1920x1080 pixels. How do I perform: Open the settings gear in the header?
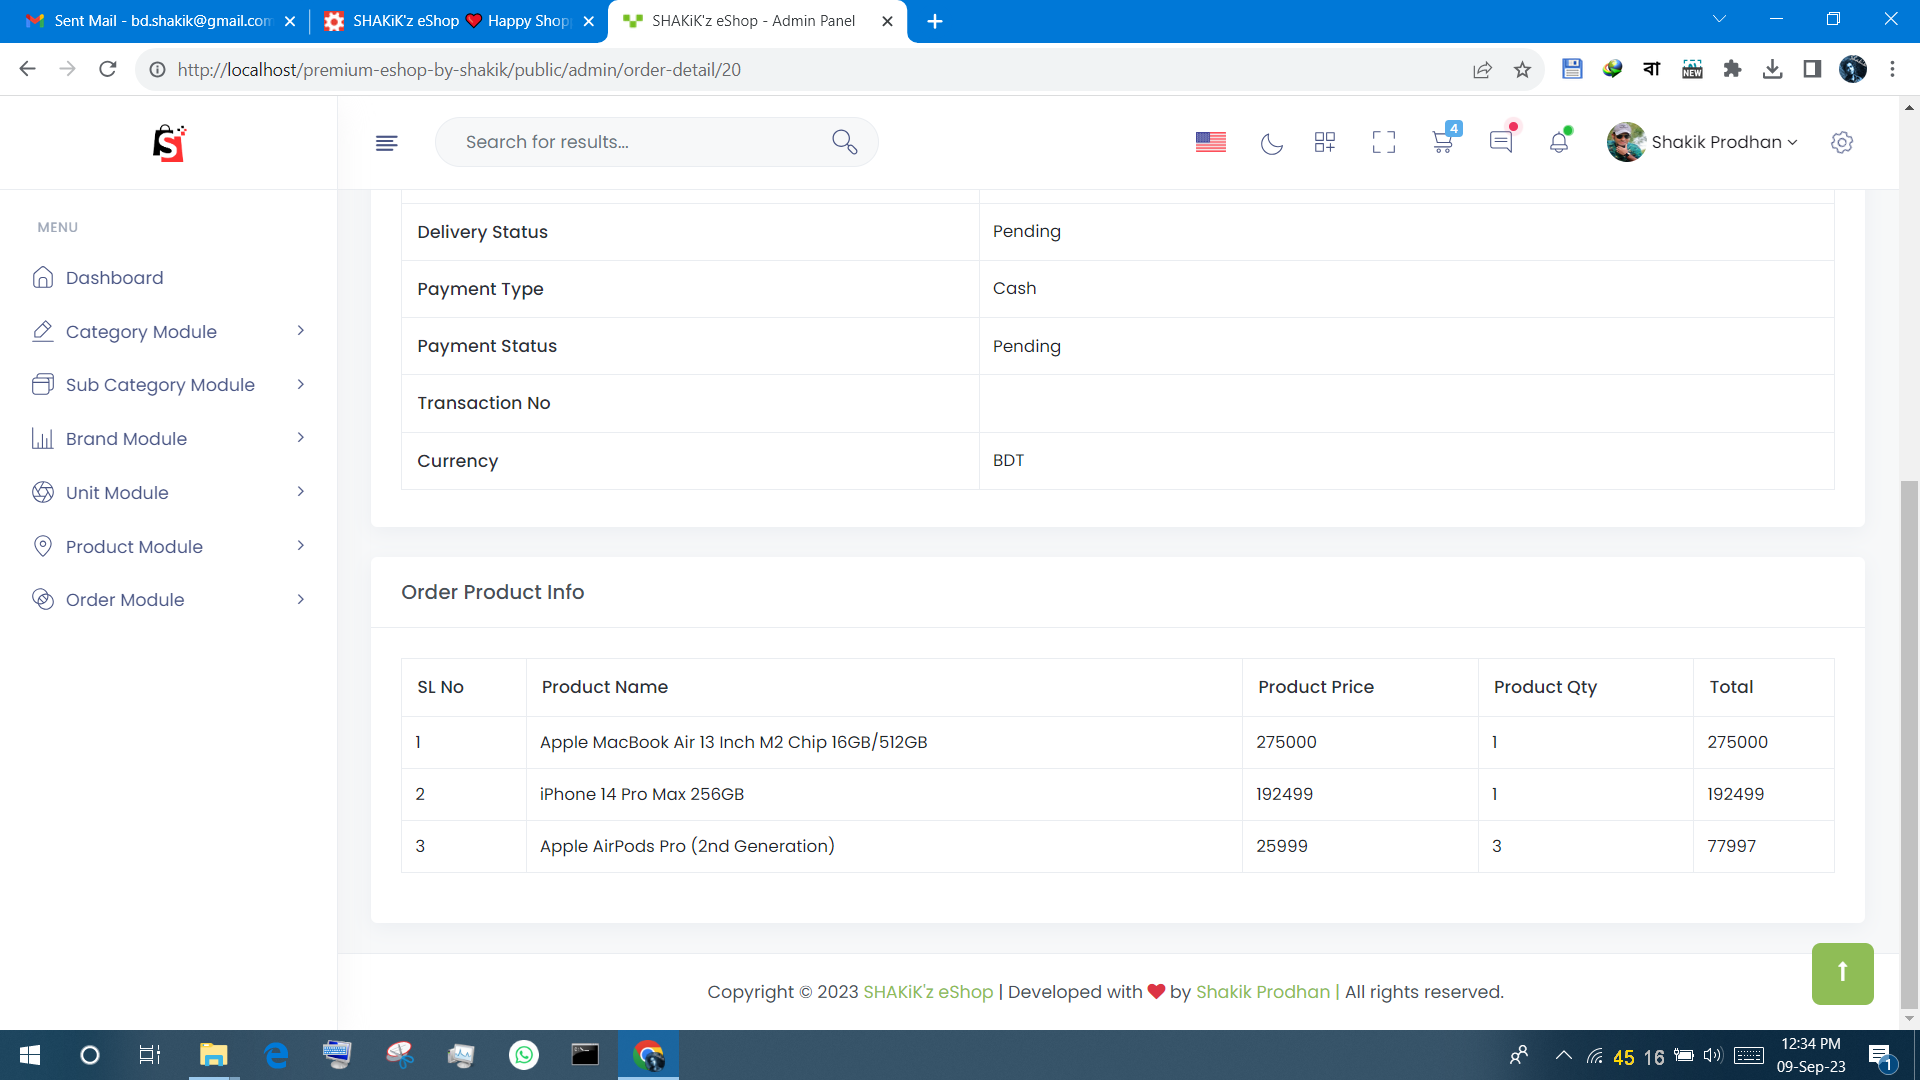tap(1842, 142)
